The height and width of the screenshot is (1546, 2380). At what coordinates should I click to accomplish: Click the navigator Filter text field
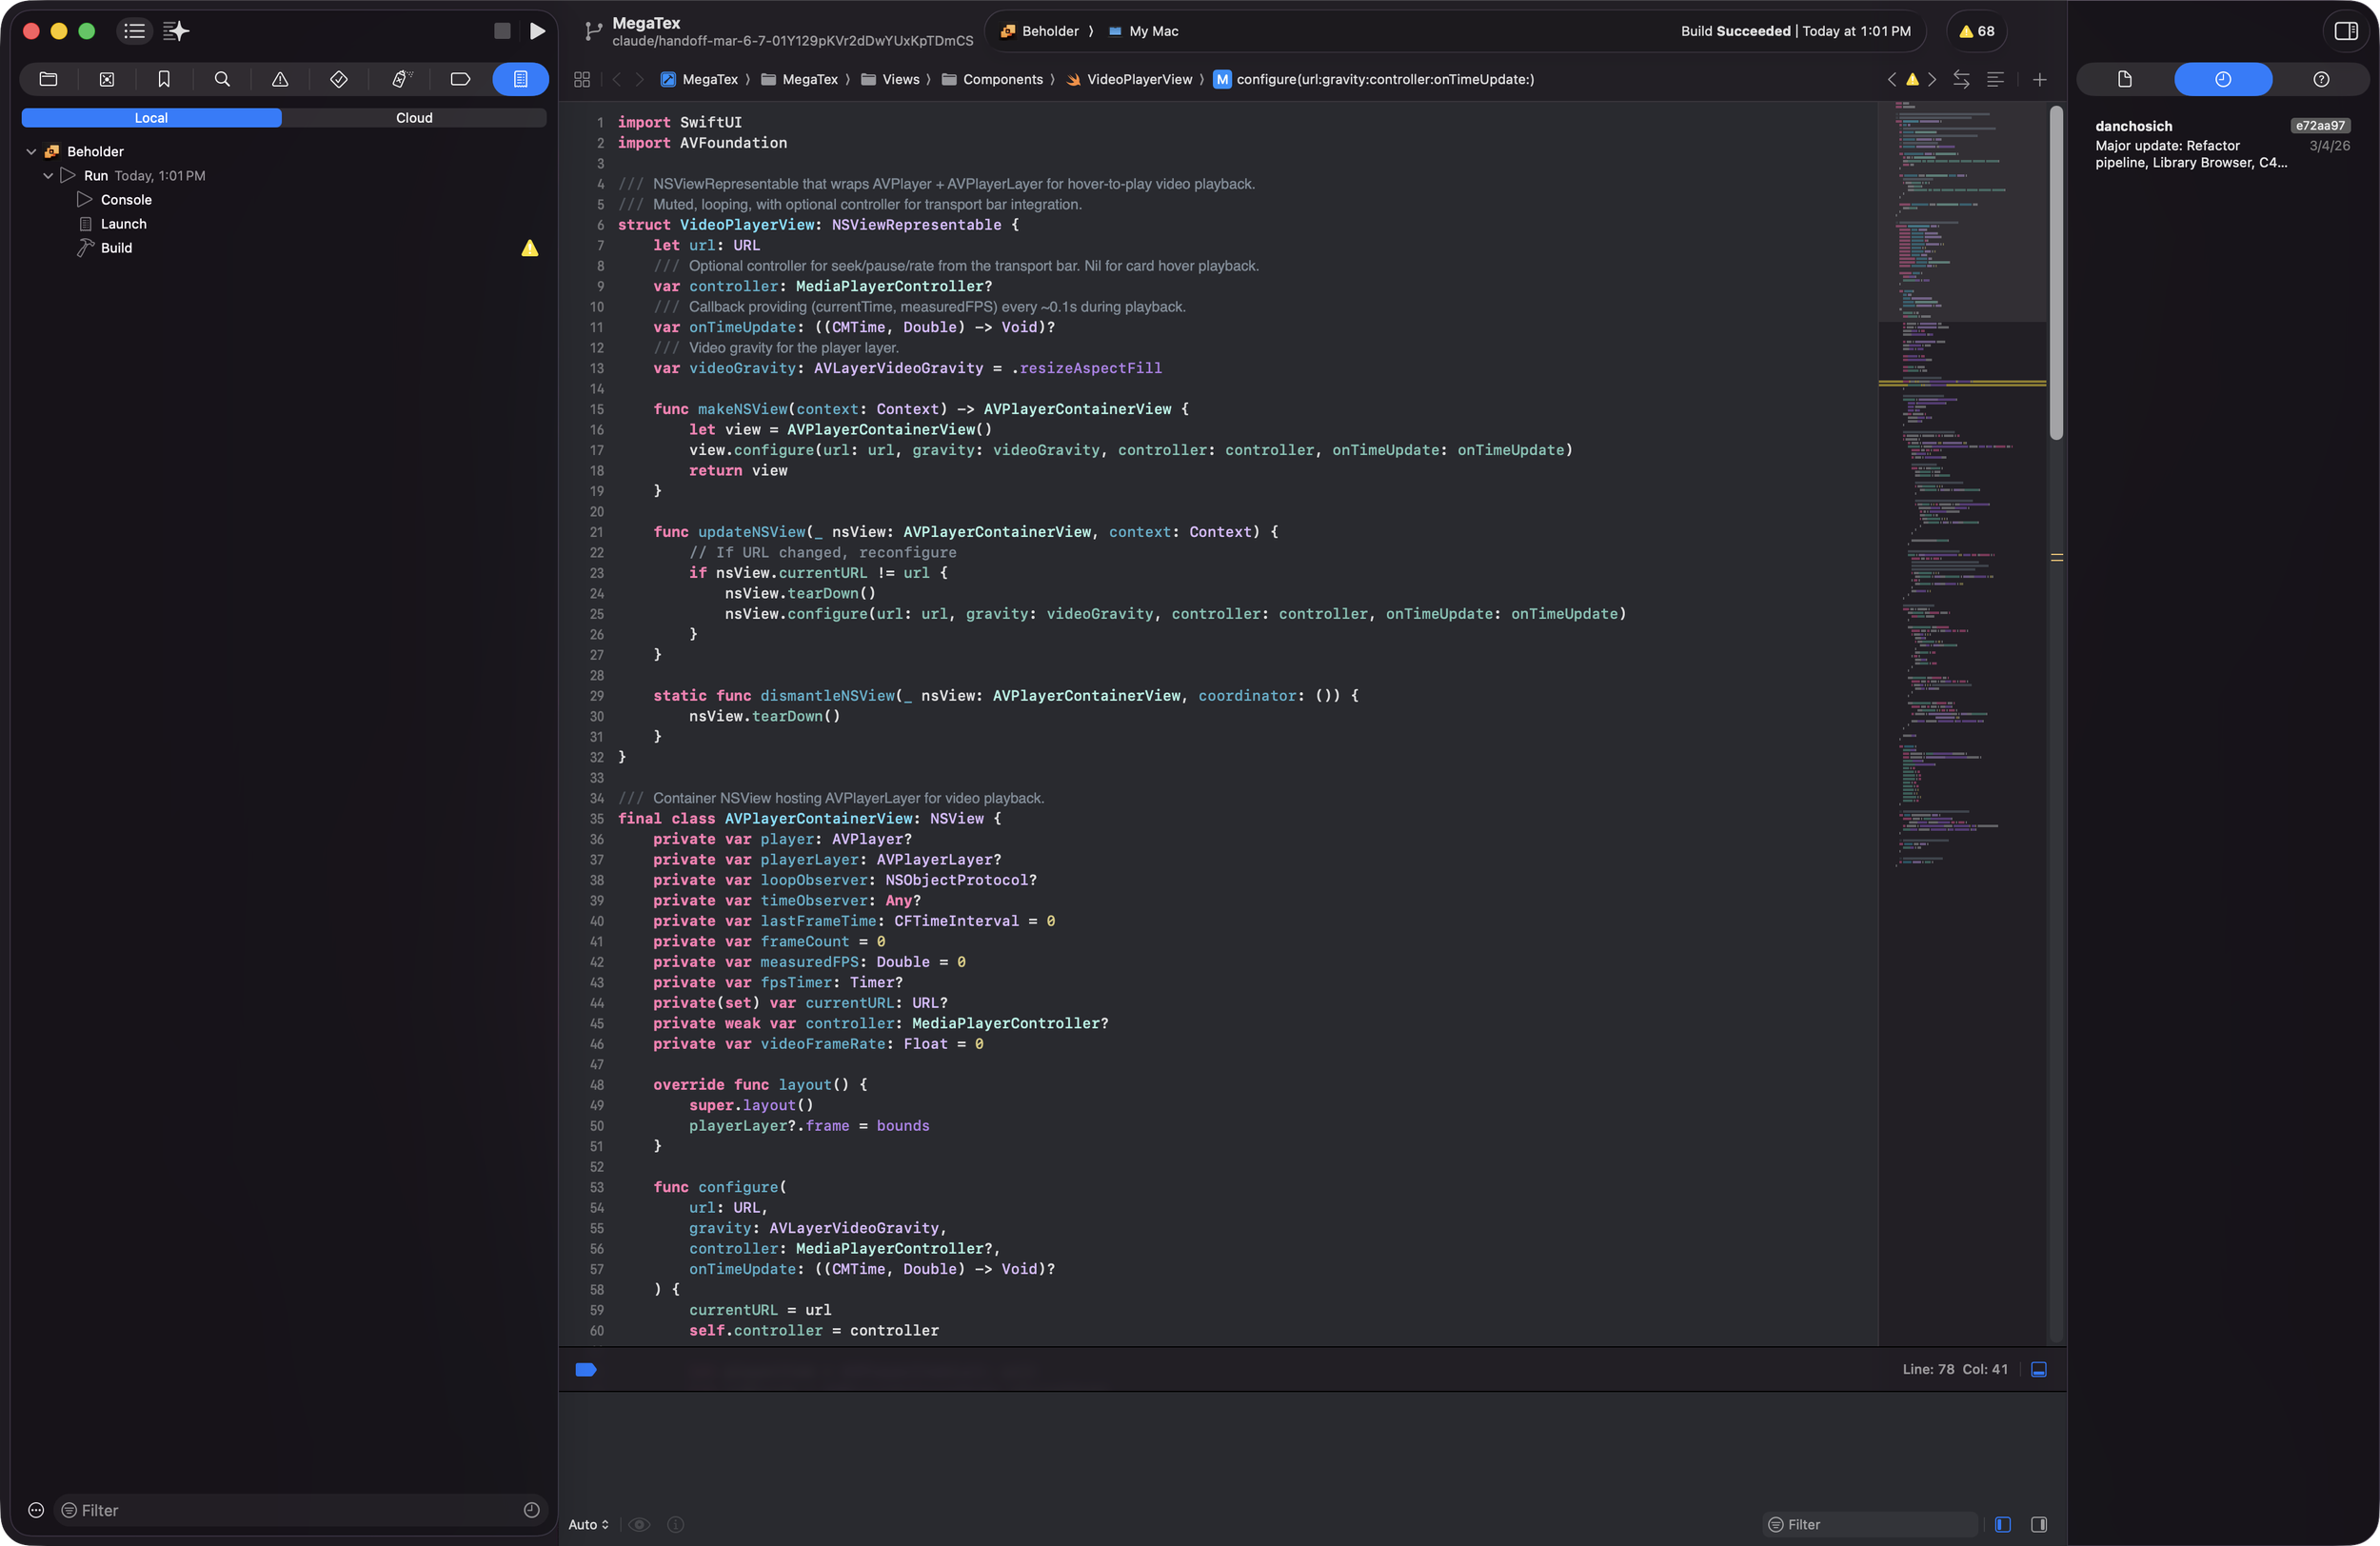pos(290,1510)
